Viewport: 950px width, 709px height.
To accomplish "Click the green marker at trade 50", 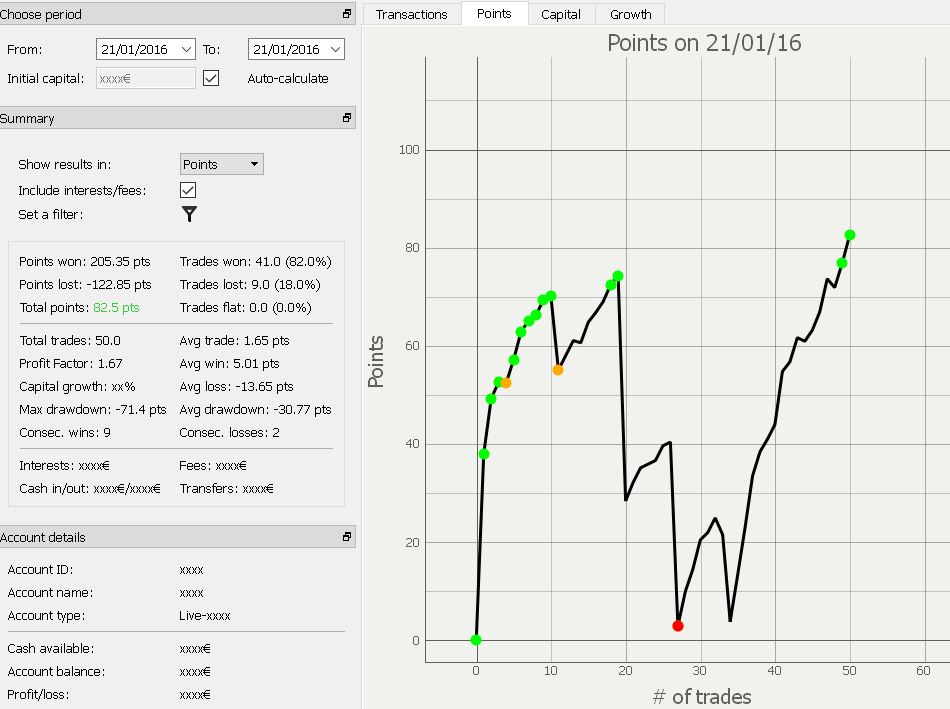I will click(850, 235).
